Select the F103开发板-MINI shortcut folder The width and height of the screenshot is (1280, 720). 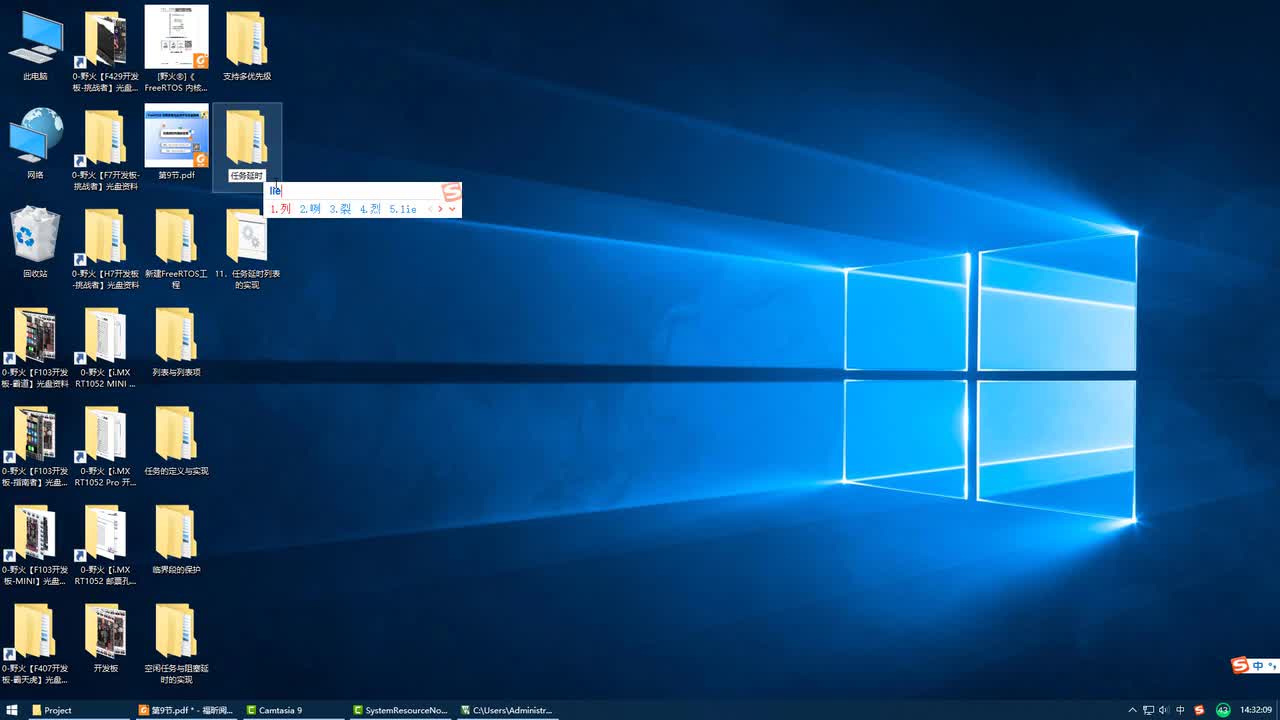coord(35,545)
